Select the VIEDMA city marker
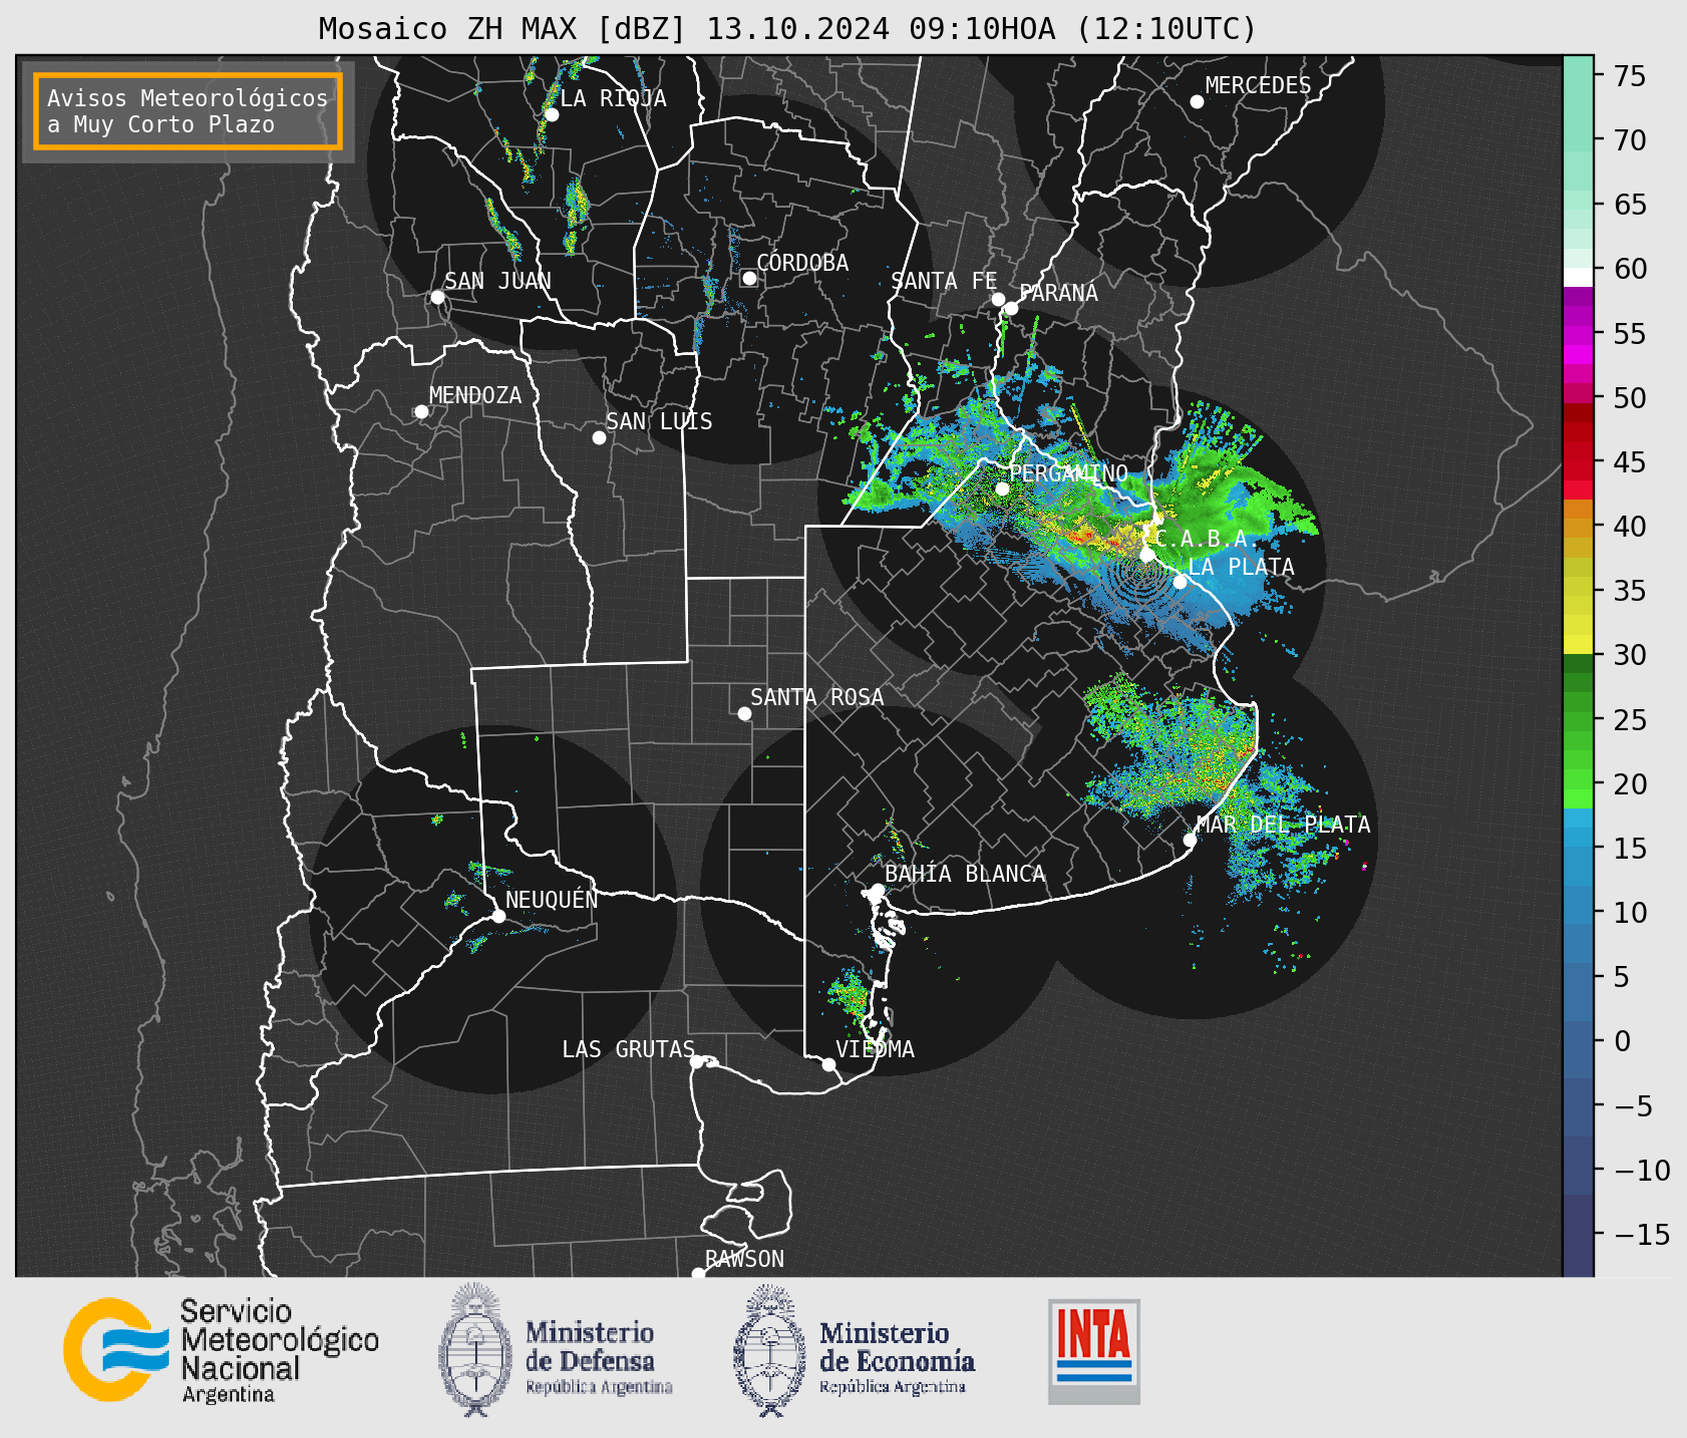The image size is (1687, 1438). point(828,1065)
